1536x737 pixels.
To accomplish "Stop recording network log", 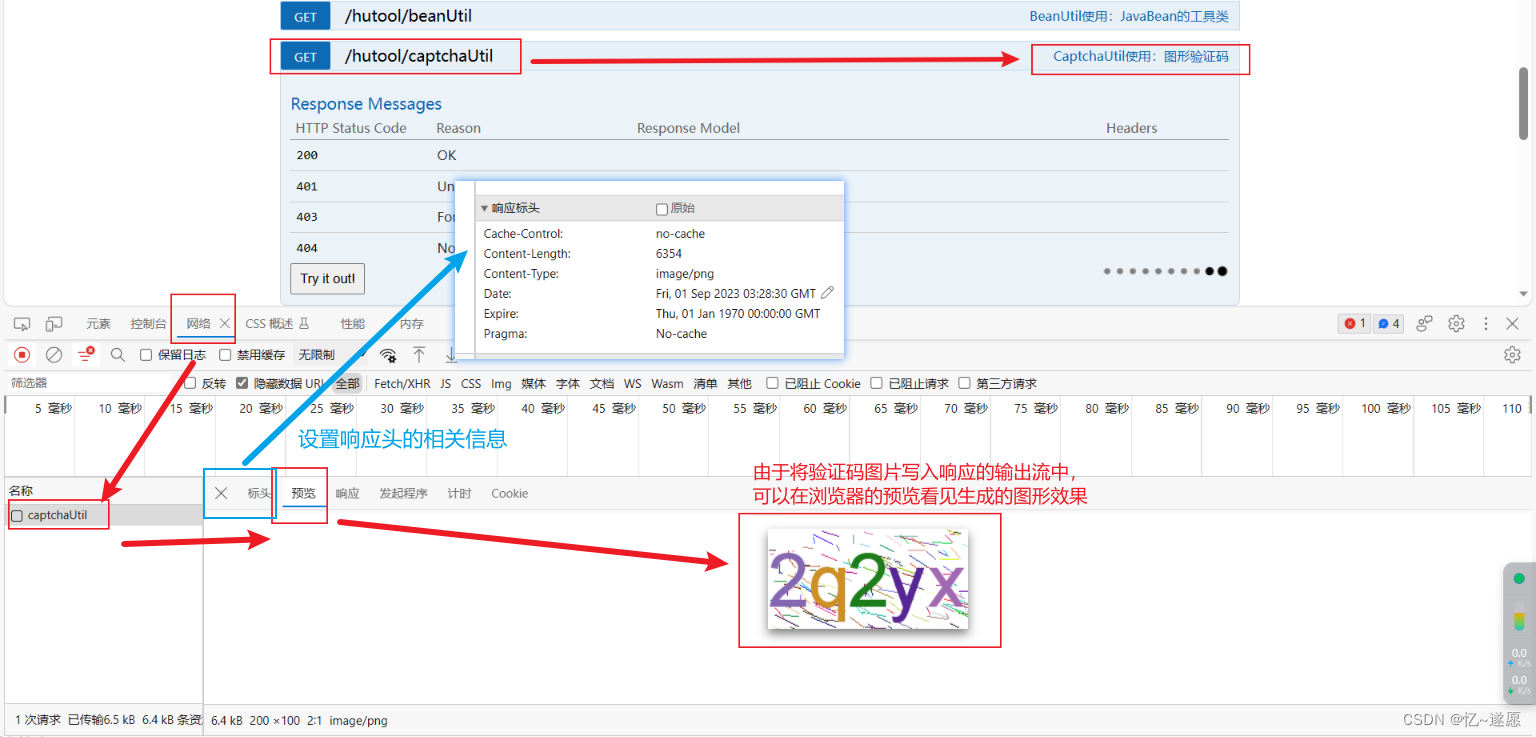I will tap(22, 355).
